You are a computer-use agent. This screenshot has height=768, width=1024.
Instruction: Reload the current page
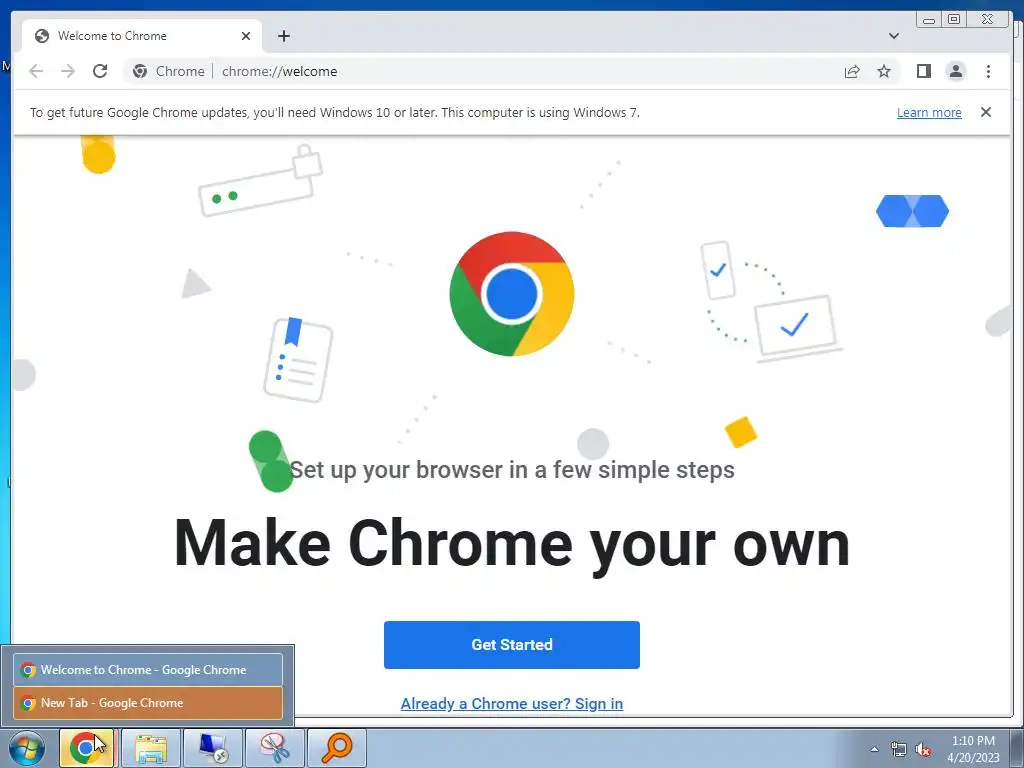pyautogui.click(x=100, y=71)
